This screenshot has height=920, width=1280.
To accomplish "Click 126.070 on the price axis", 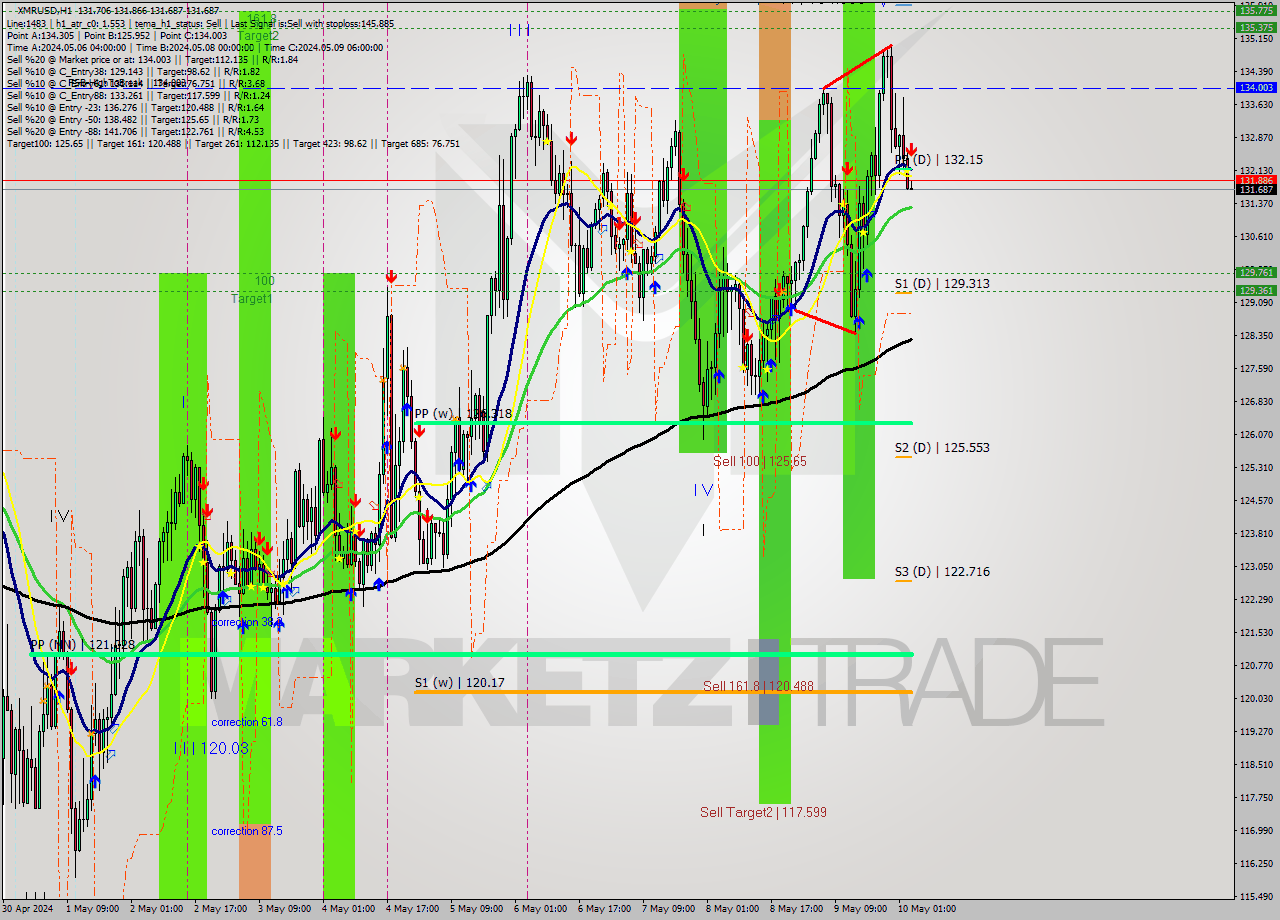I will tap(1257, 435).
